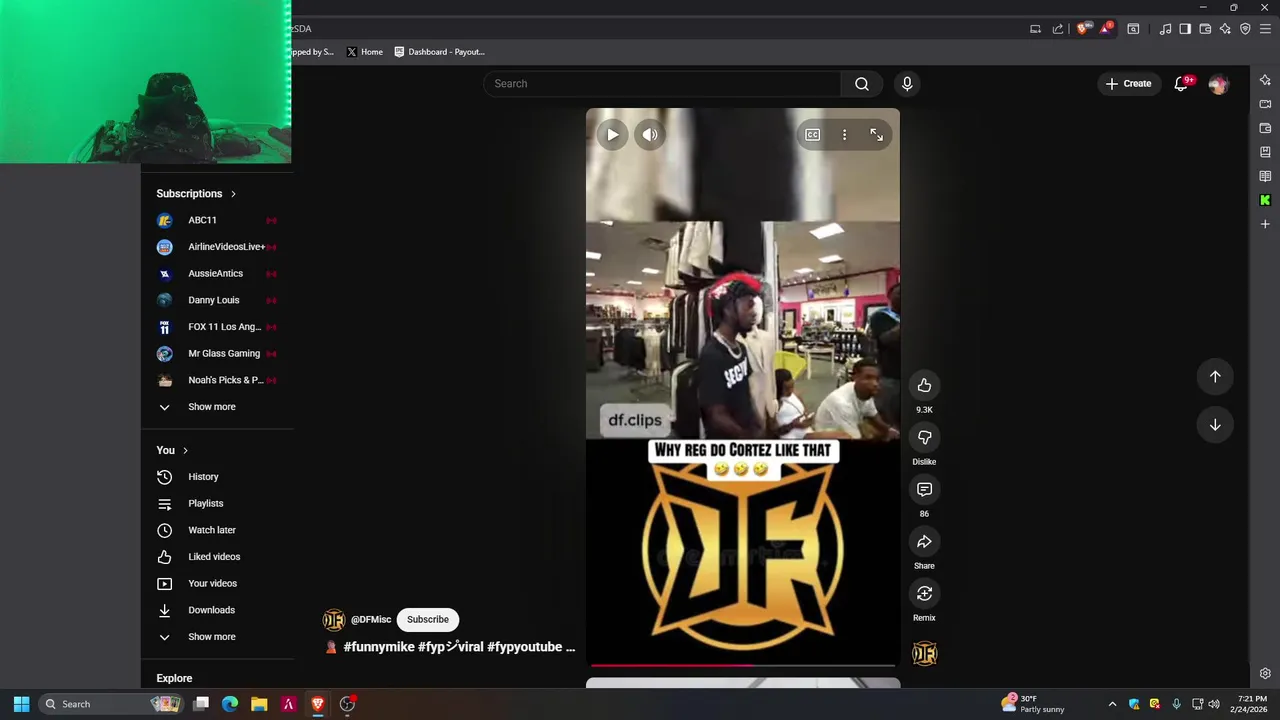Show hidden system tray icons
Screen dimensions: 1280x720
point(1112,704)
